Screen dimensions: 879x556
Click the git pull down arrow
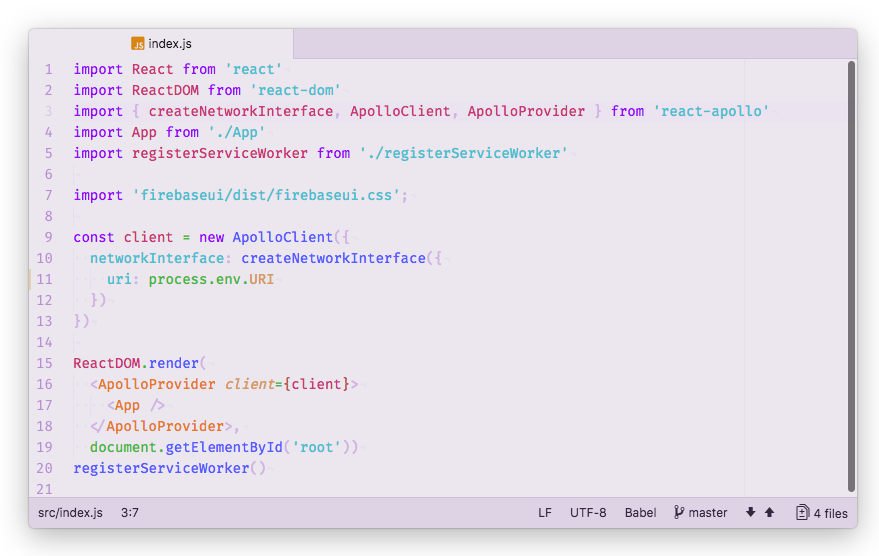point(751,512)
